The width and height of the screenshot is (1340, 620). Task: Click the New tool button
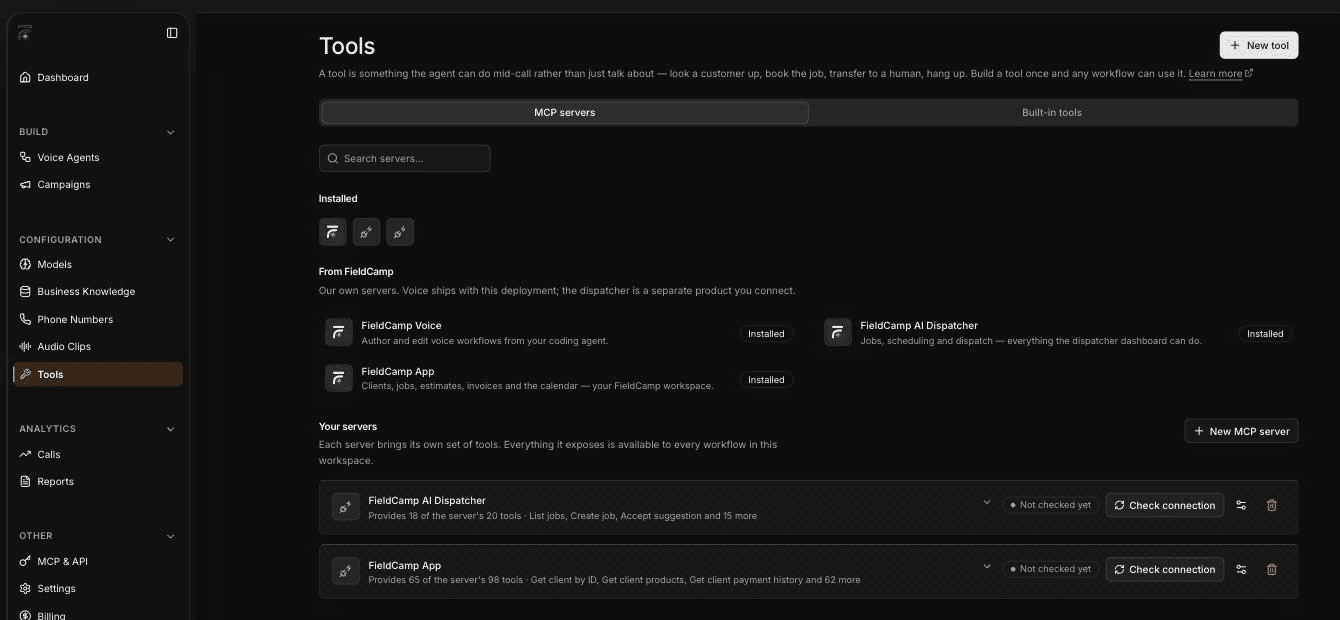coord(1259,45)
